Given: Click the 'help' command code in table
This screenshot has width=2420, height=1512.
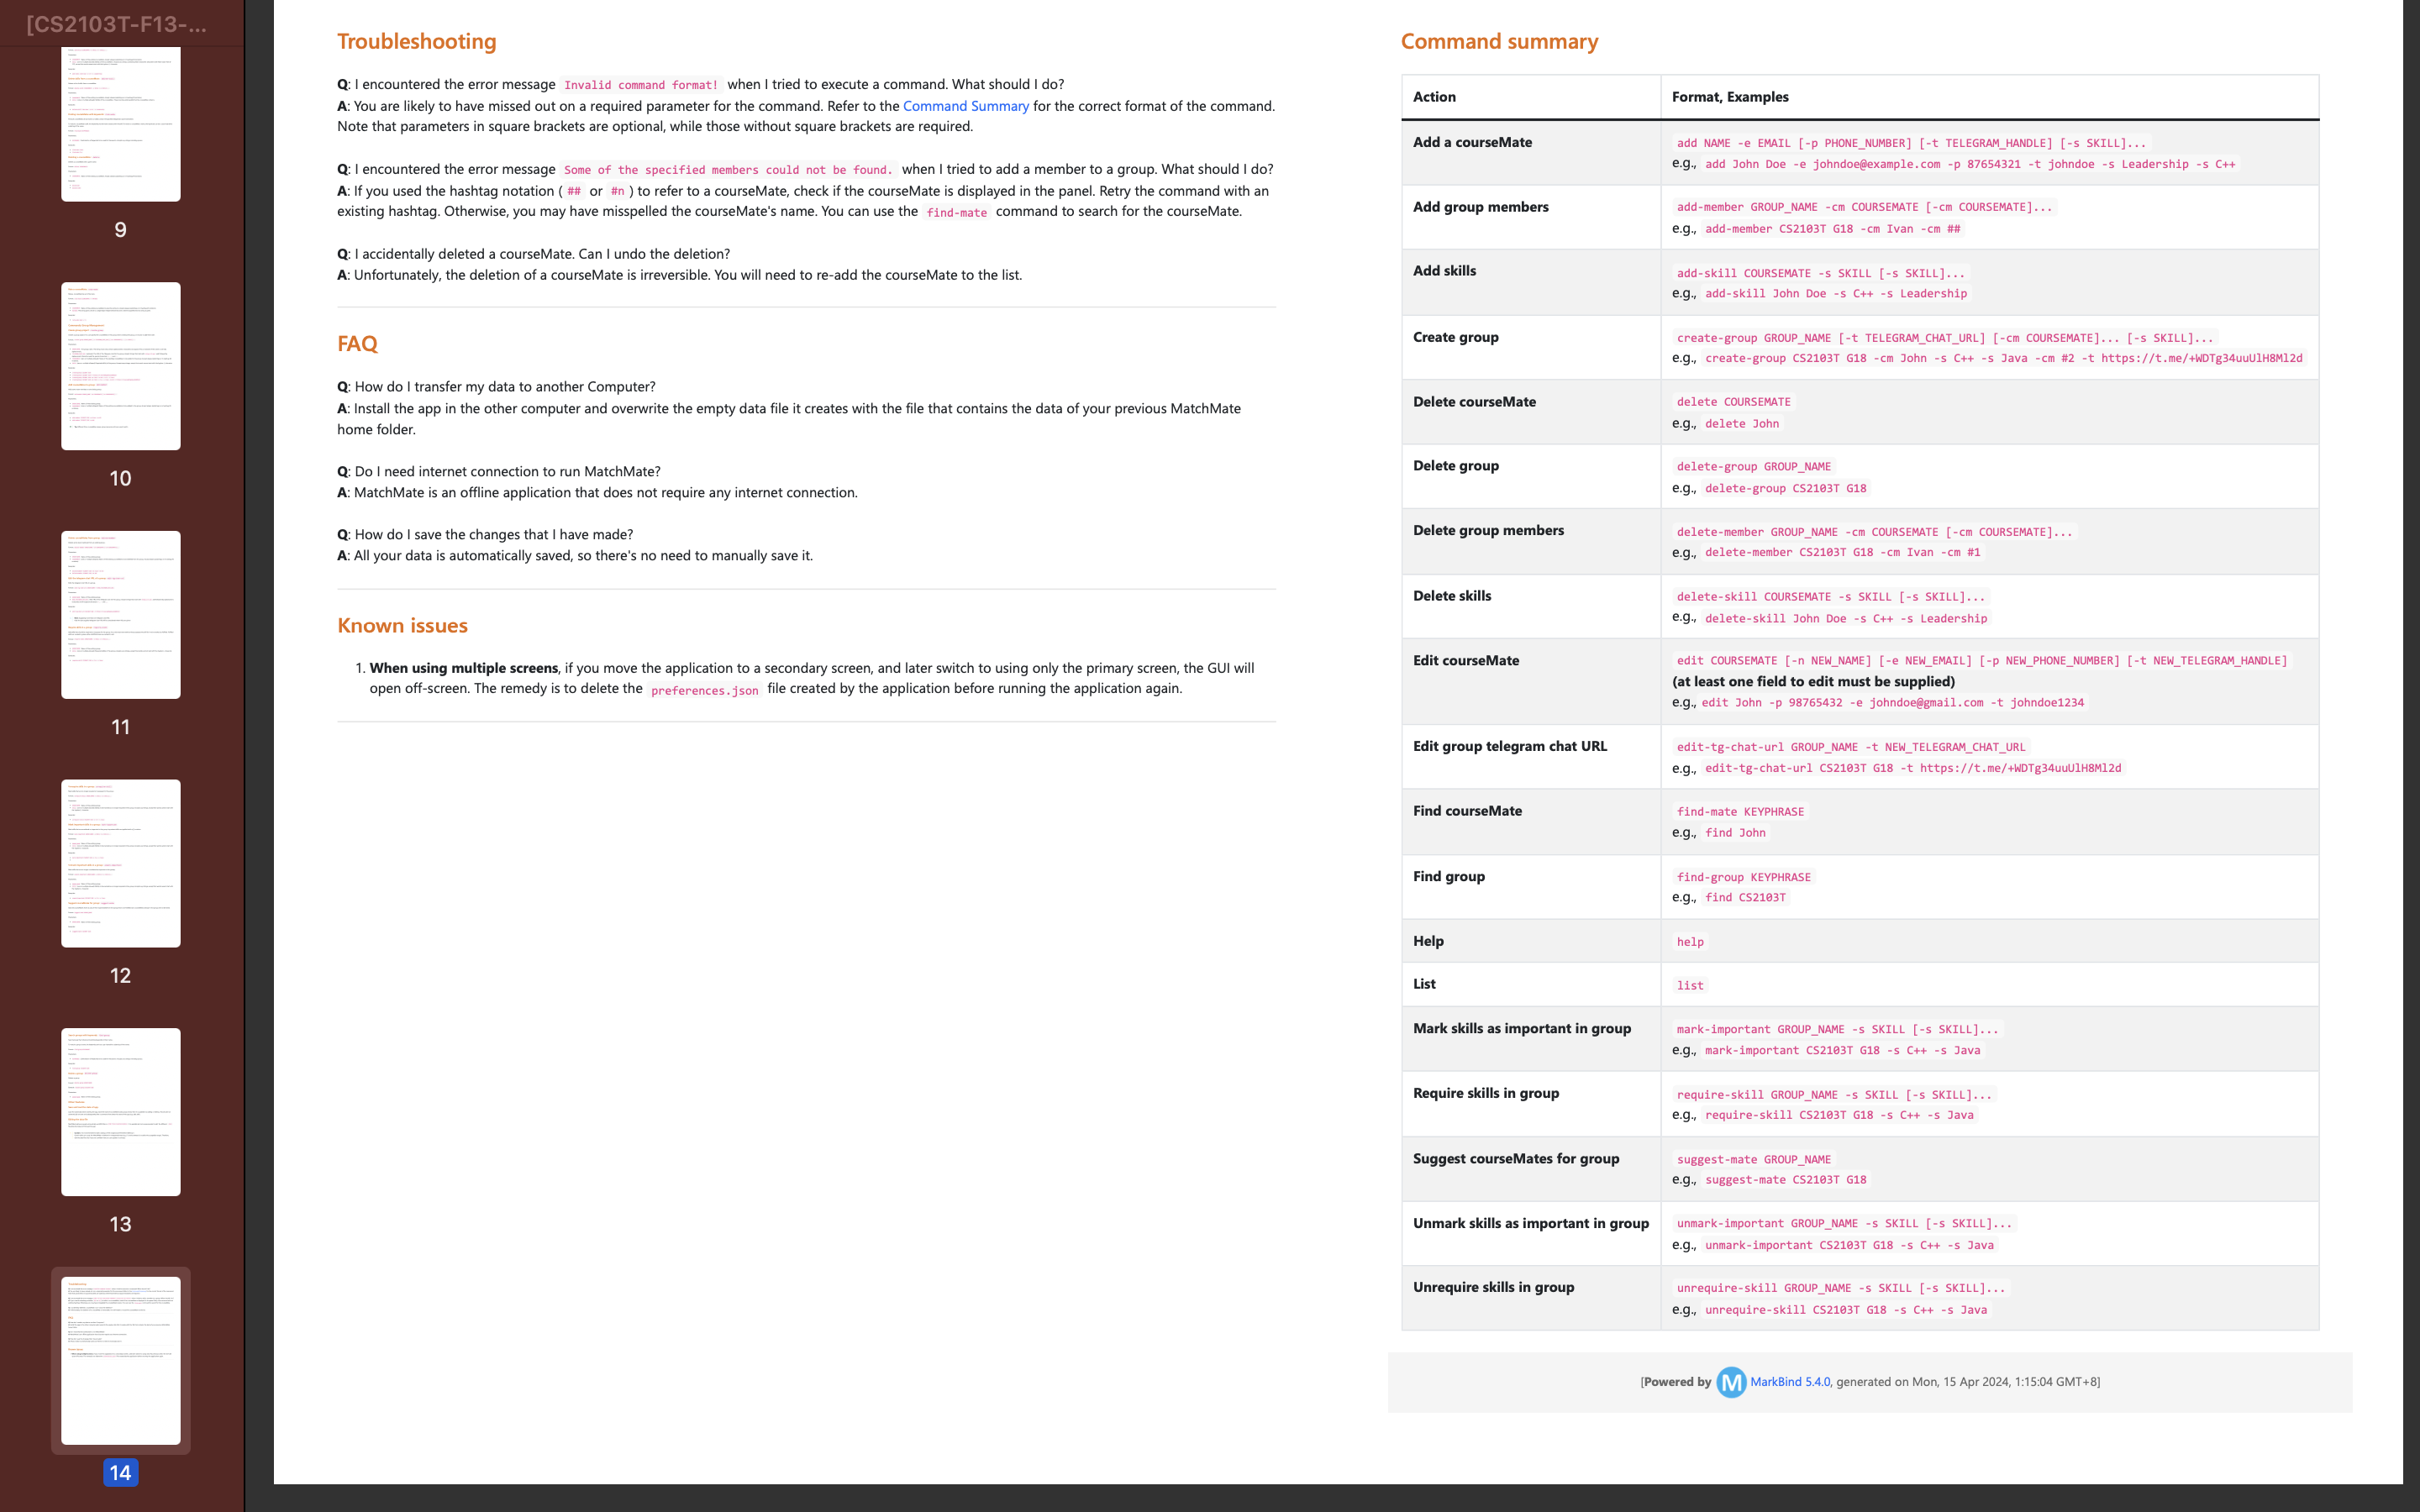Looking at the screenshot, I should point(1690,942).
